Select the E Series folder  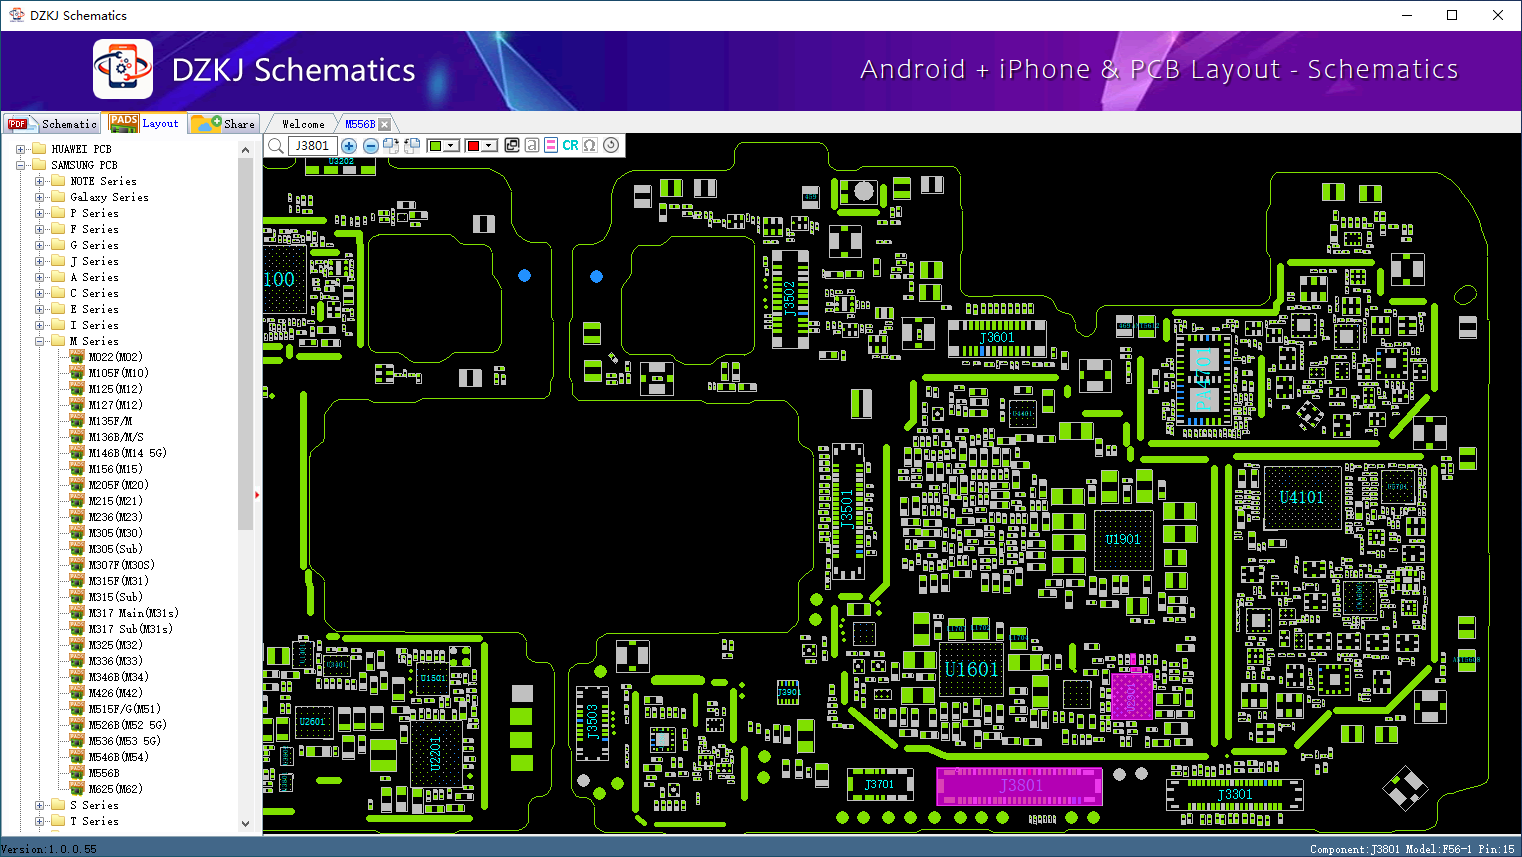coord(94,309)
